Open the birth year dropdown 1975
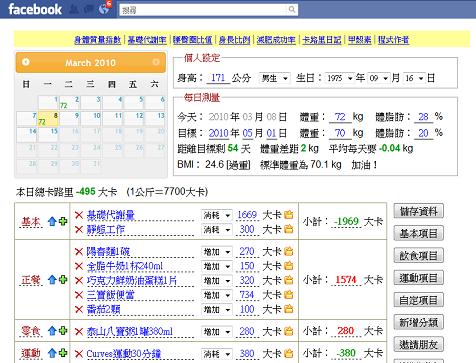This screenshot has height=363, width=476. [340, 78]
